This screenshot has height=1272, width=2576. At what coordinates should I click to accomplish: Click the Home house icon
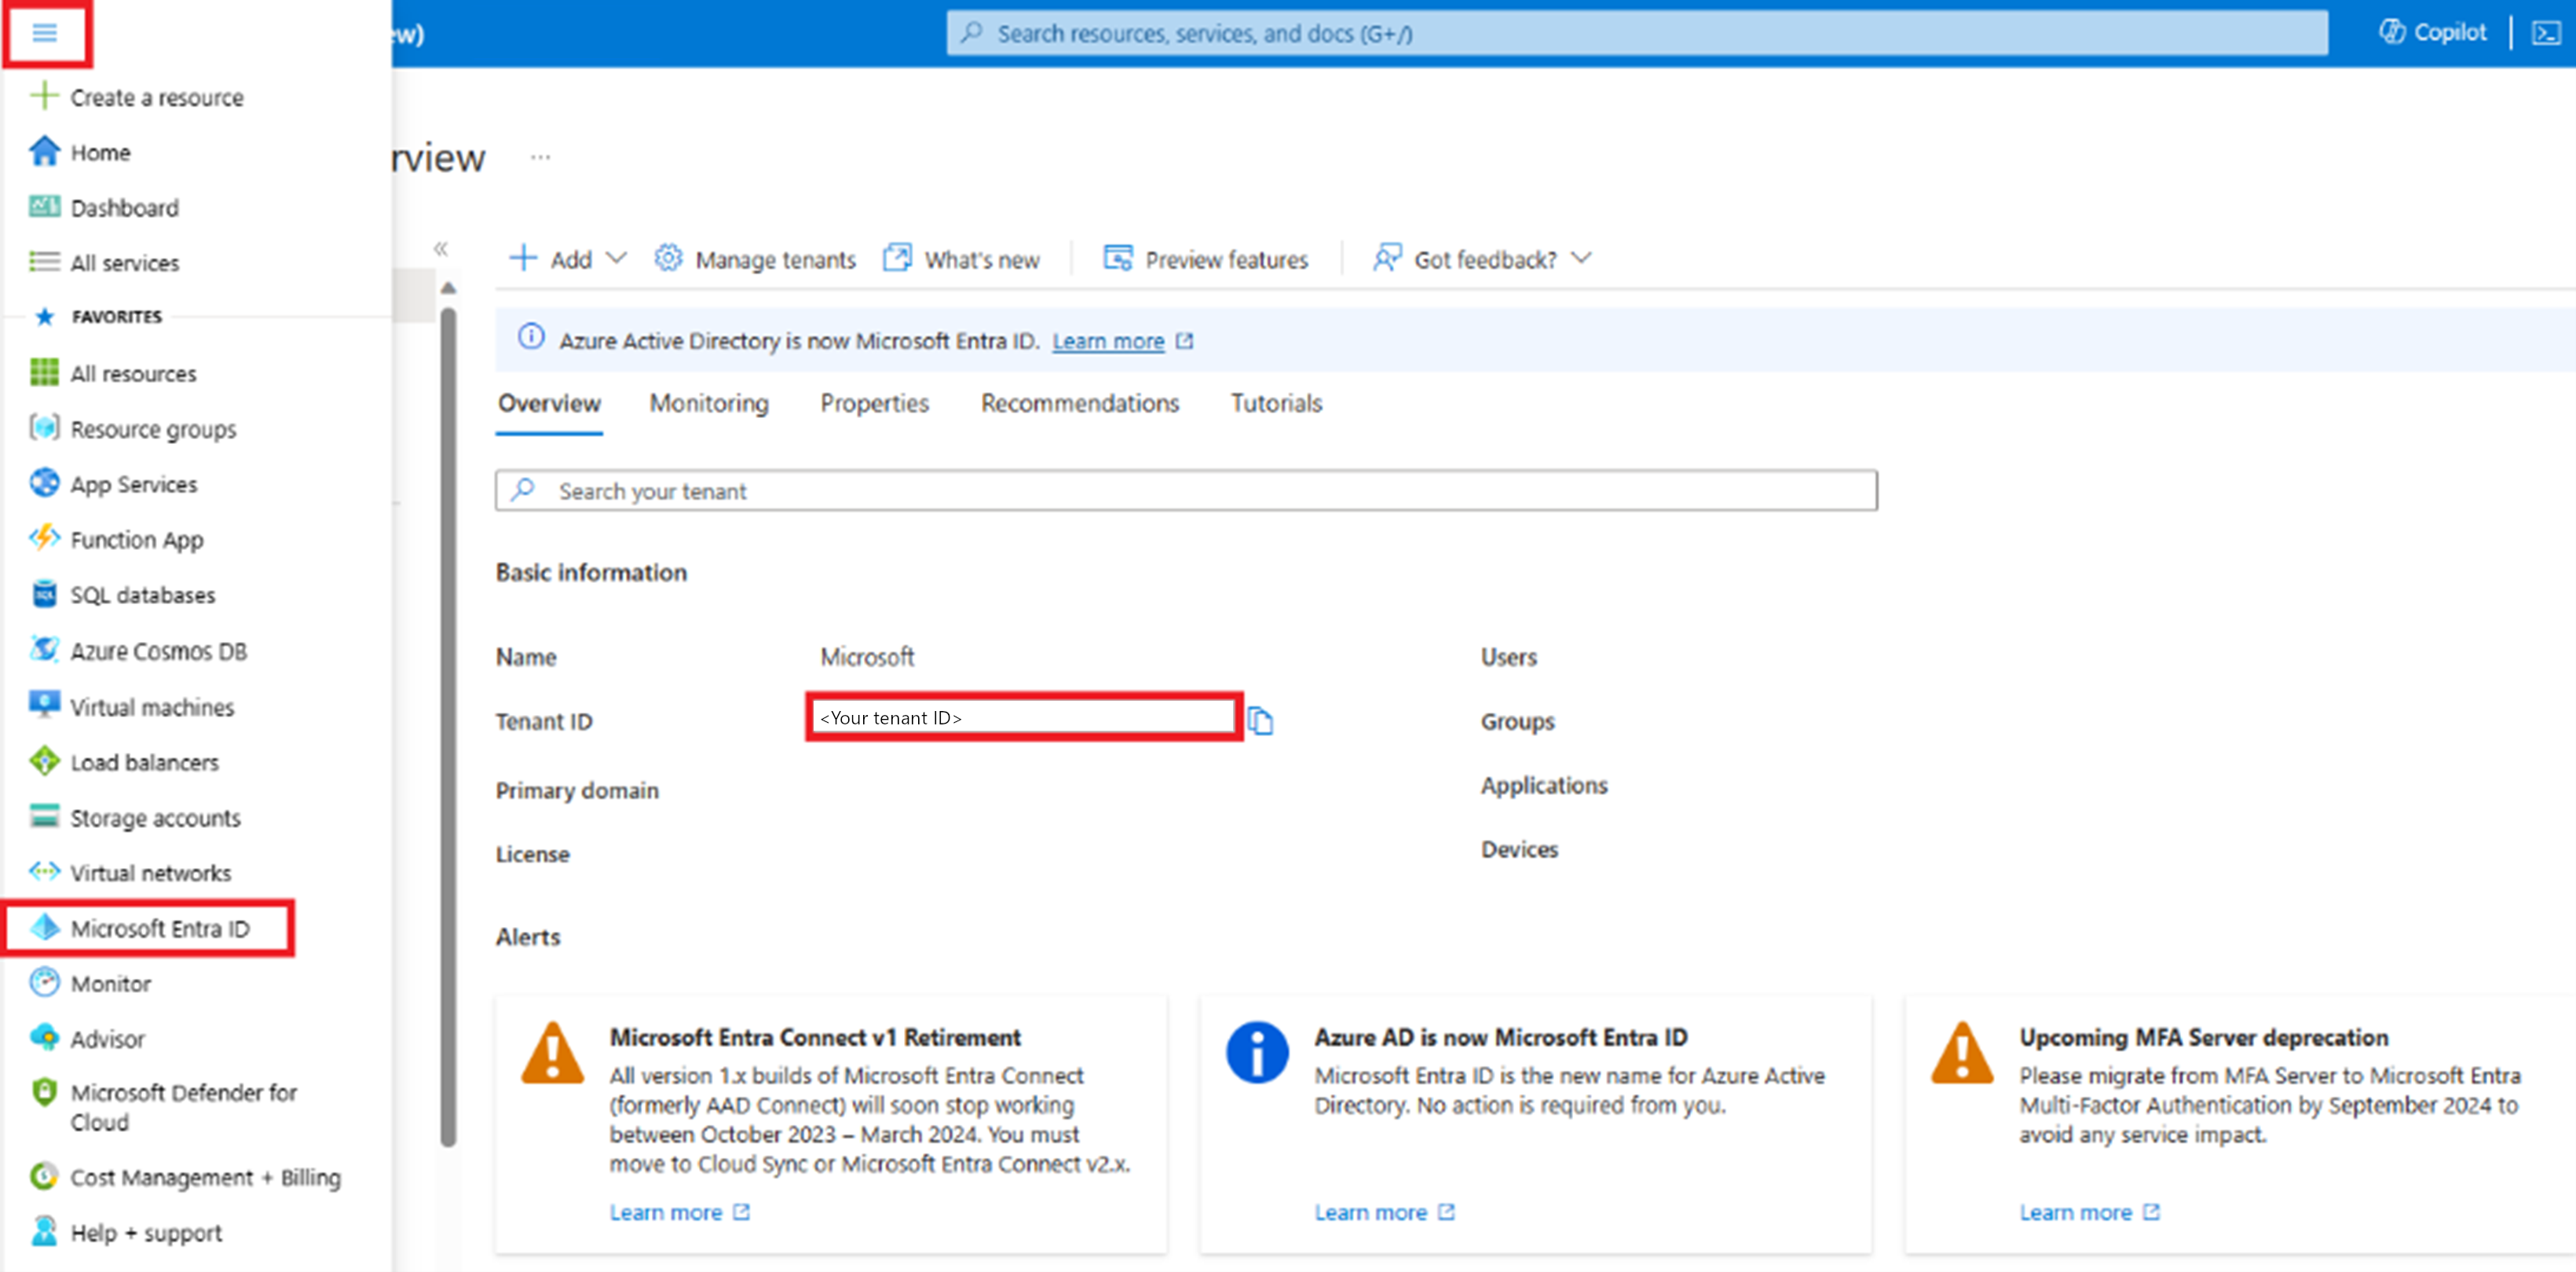[44, 151]
